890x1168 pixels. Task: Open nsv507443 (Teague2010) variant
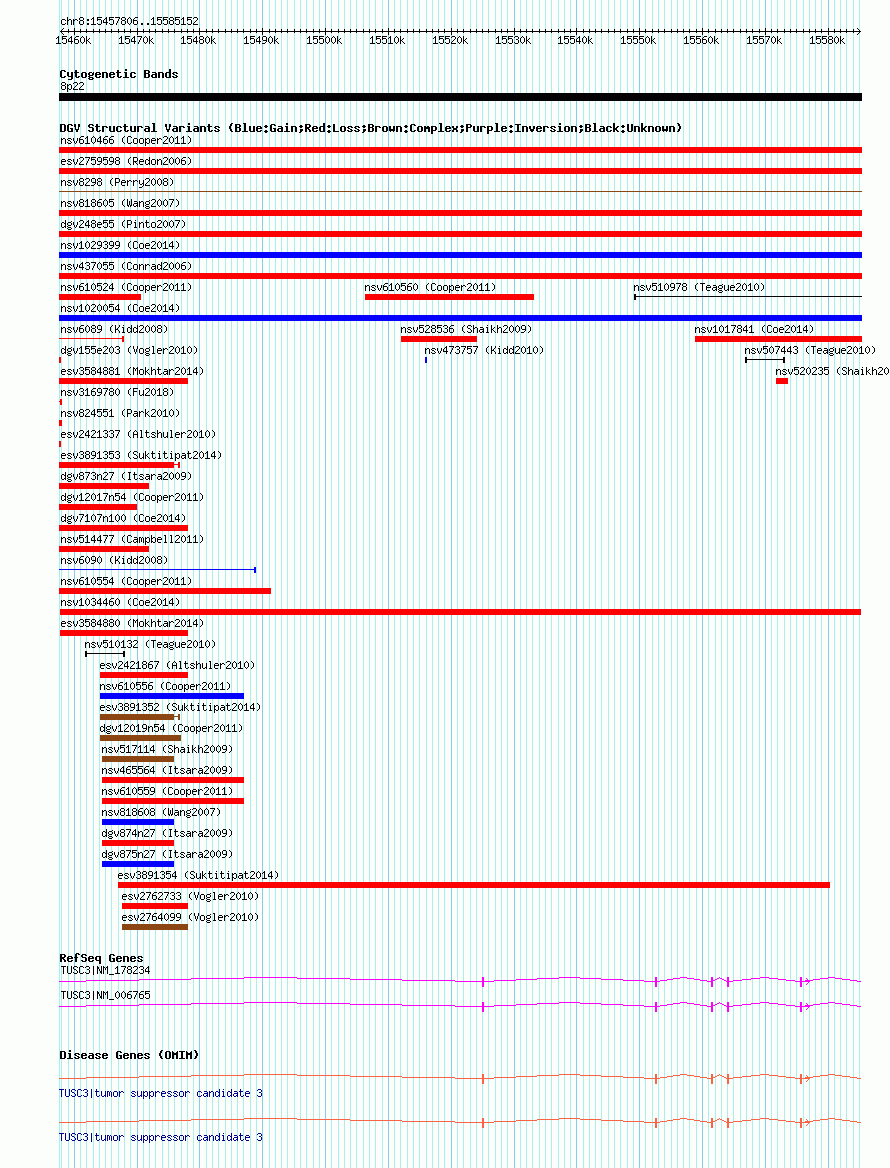pos(810,349)
